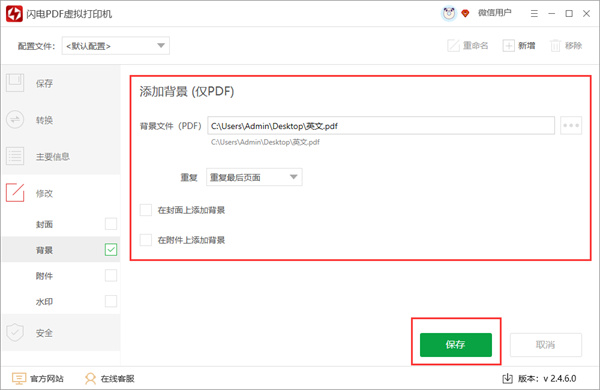Image resolution: width=600 pixels, height=390 pixels.
Task: Check 在封面上添加背景 option
Action: (146, 210)
